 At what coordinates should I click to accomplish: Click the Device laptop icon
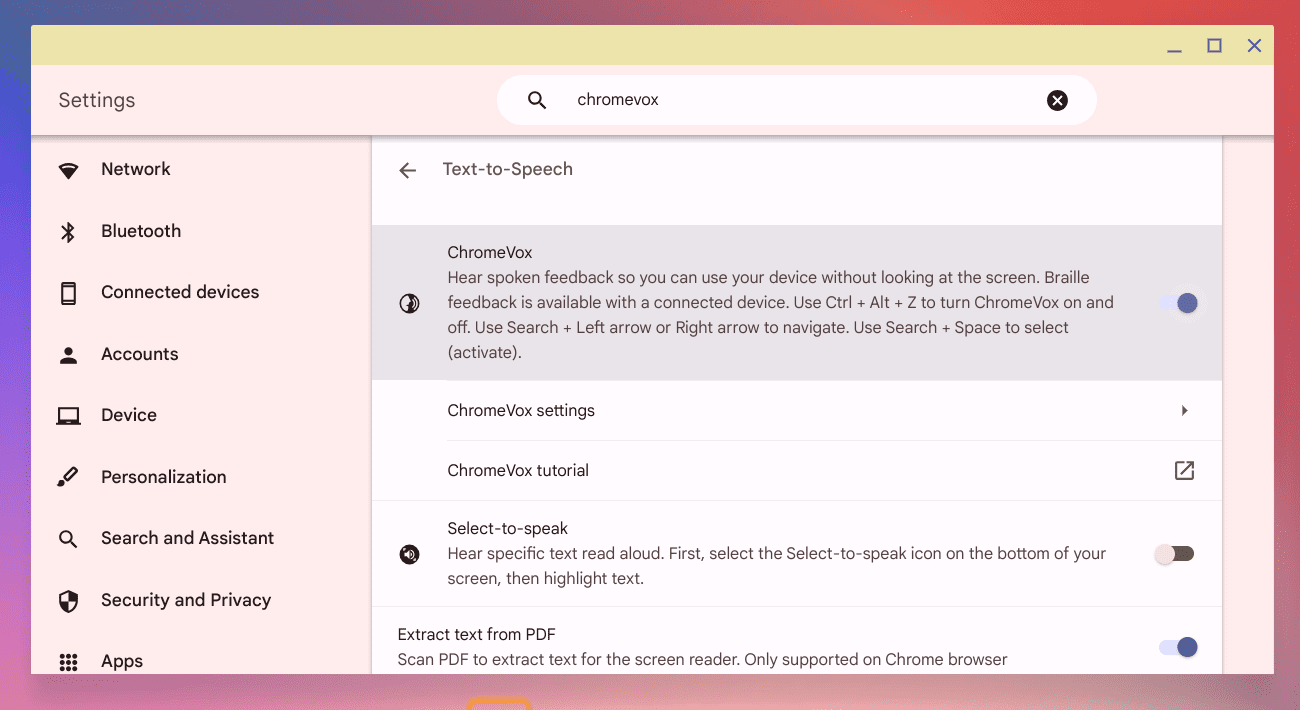[x=68, y=416]
